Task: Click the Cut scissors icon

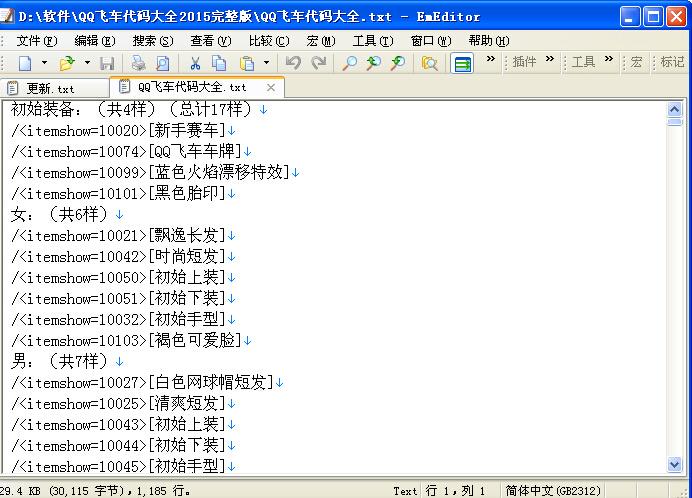Action: 195,63
